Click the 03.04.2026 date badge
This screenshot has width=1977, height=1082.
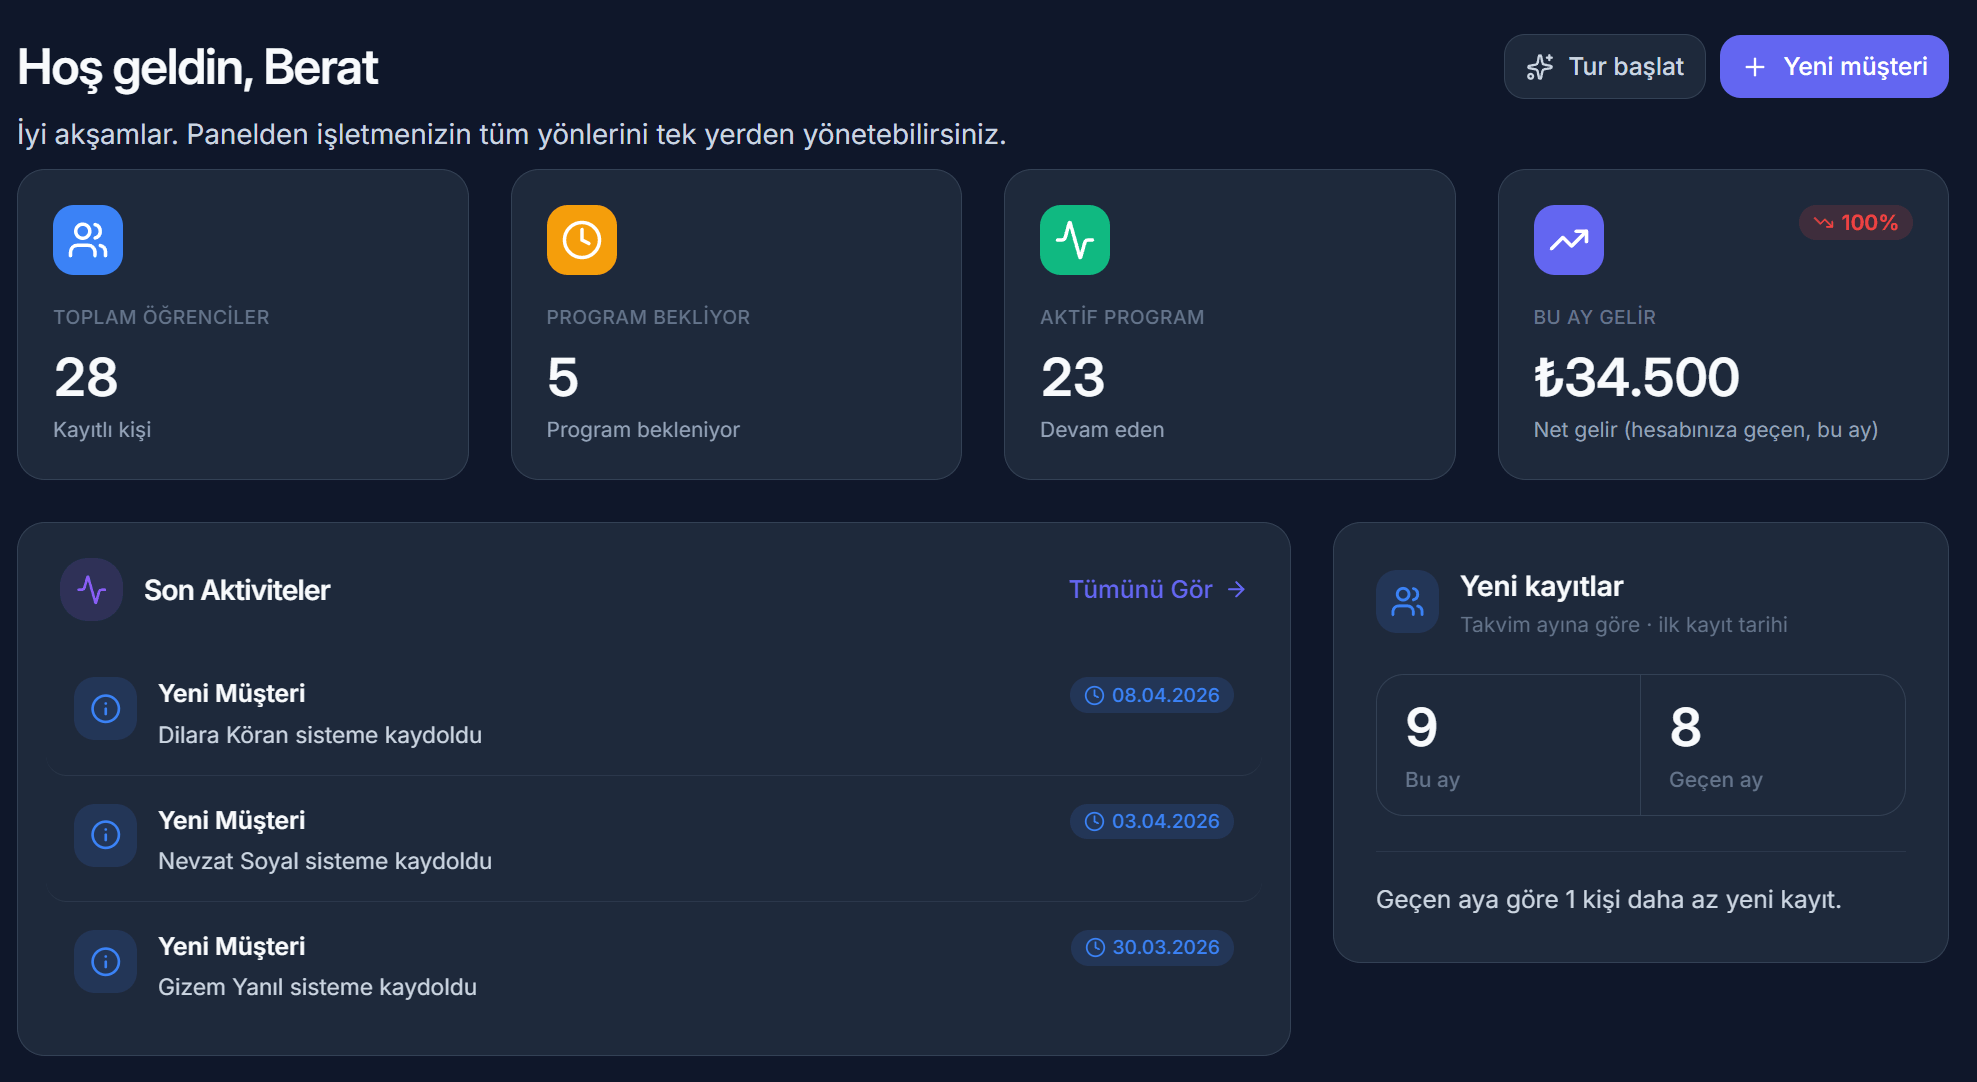1152,821
